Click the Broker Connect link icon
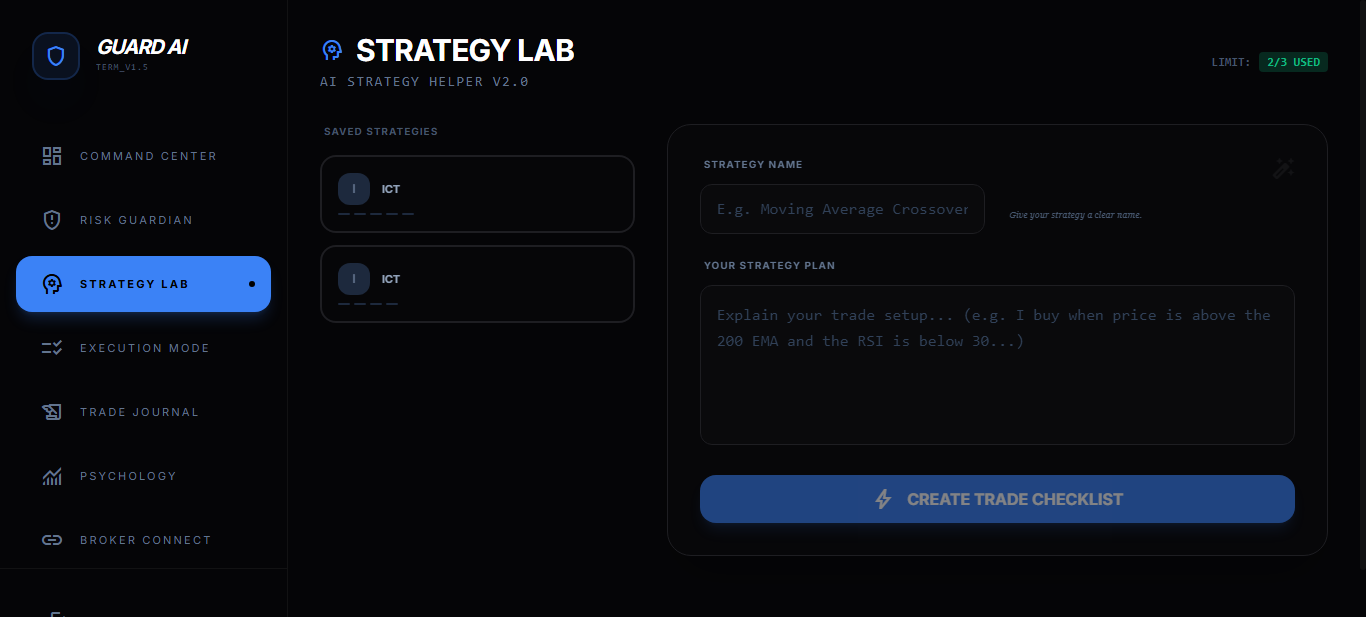 51,540
